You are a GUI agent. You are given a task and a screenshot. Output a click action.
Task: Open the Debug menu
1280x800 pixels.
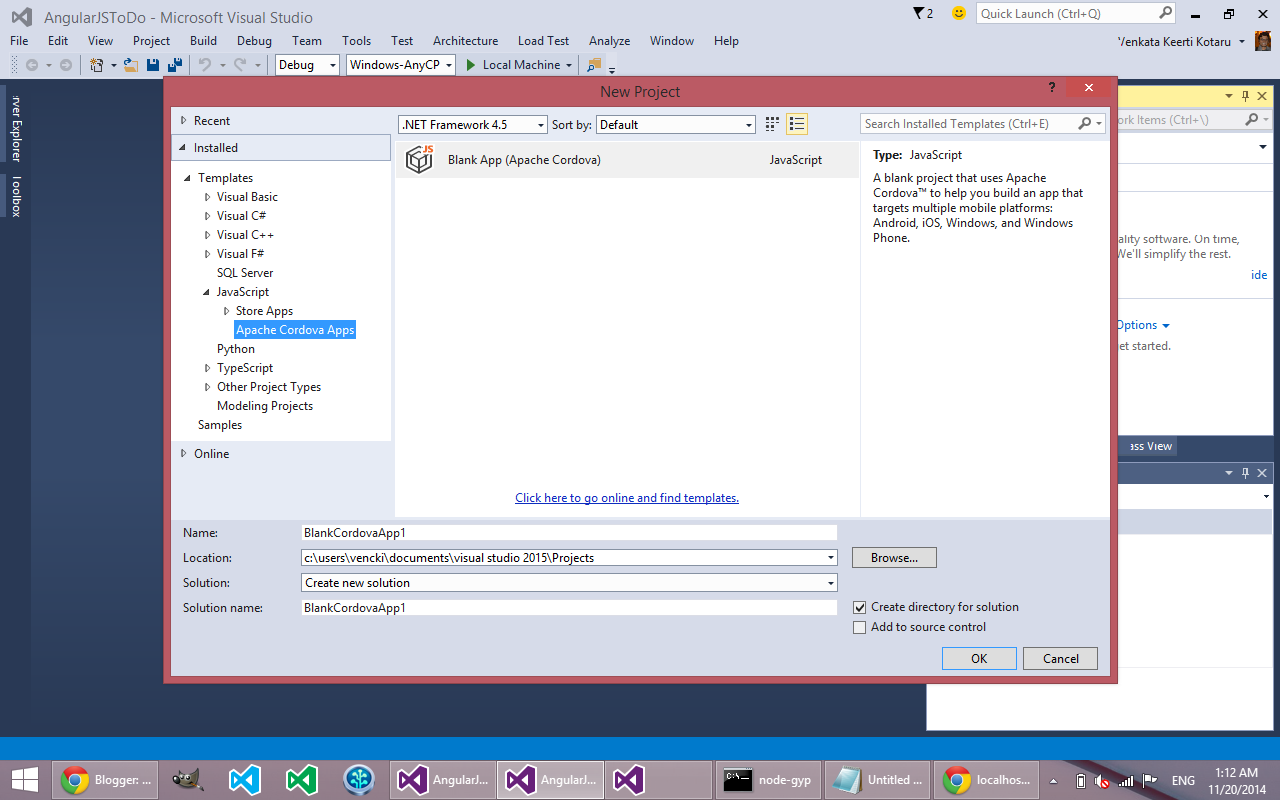click(253, 41)
